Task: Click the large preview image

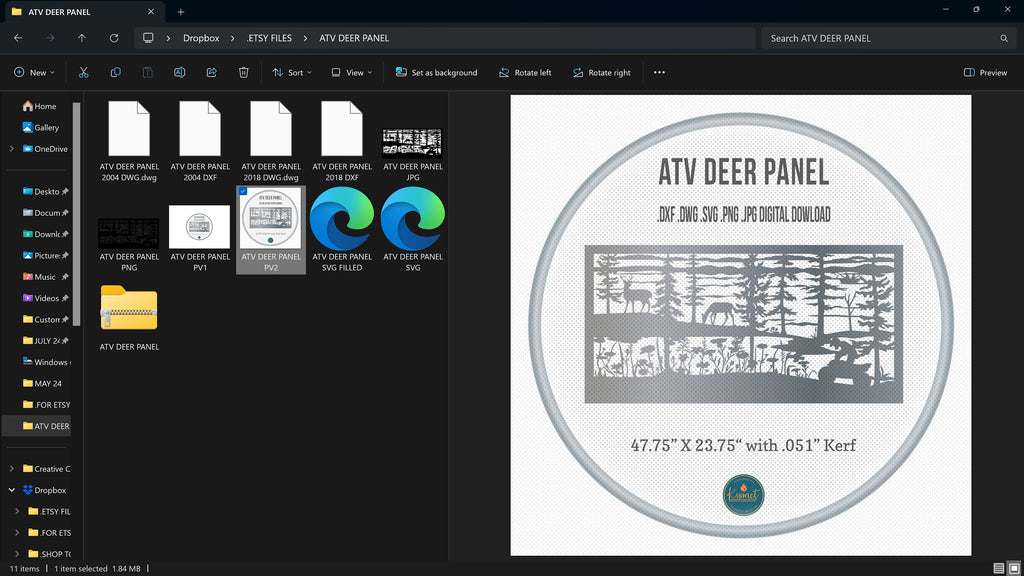Action: click(x=741, y=325)
